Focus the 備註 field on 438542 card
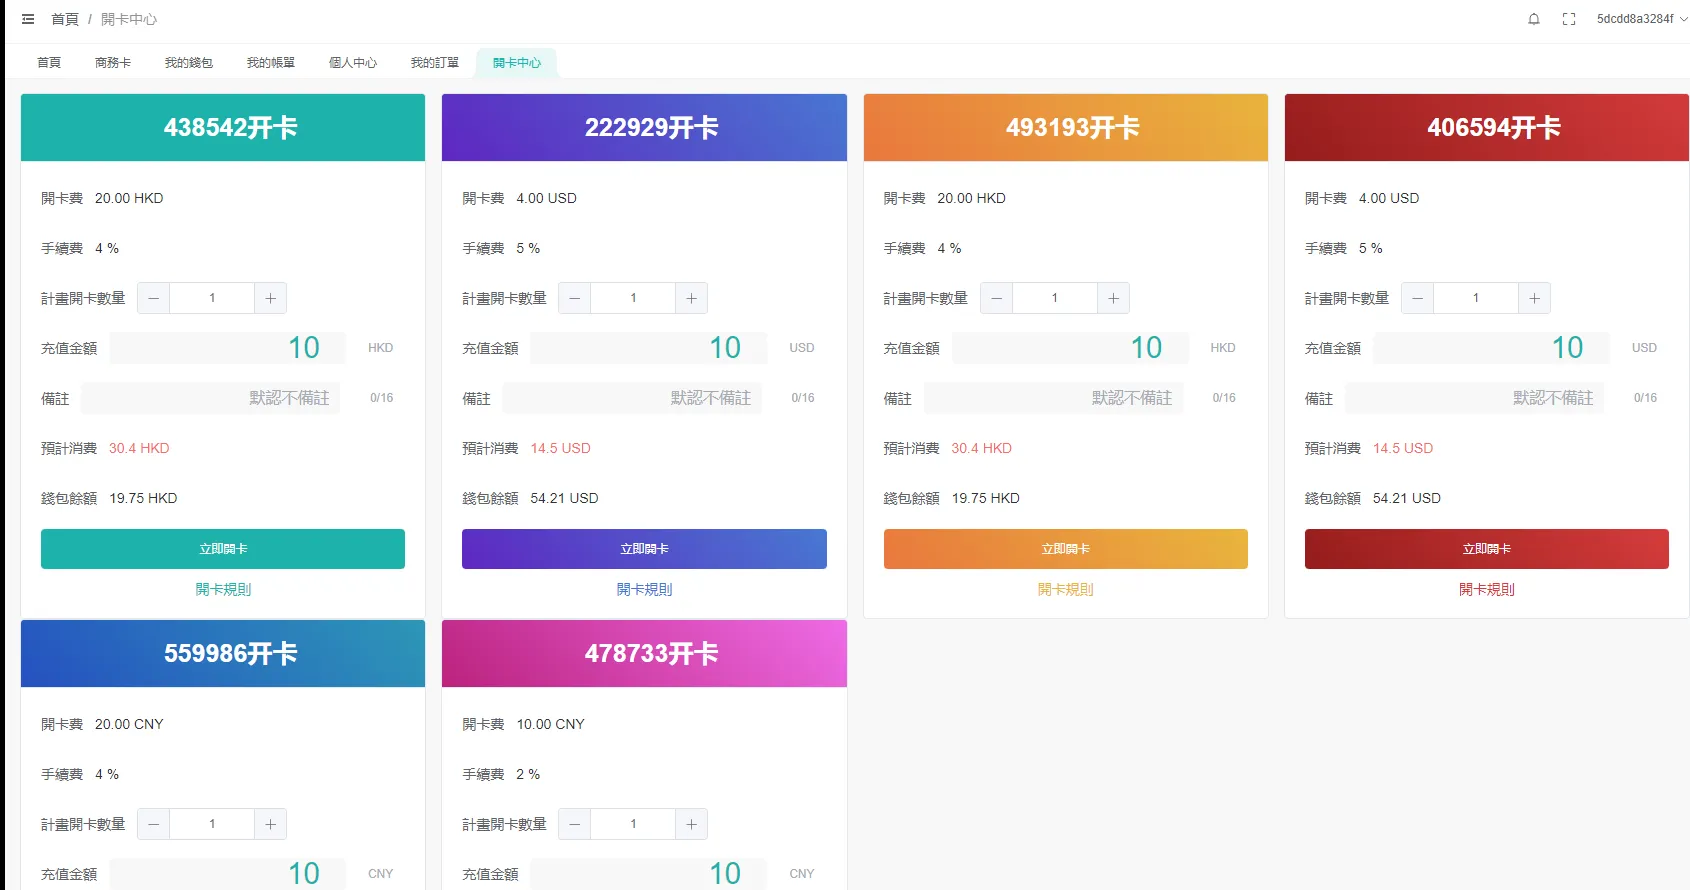The width and height of the screenshot is (1690, 890). pyautogui.click(x=211, y=398)
